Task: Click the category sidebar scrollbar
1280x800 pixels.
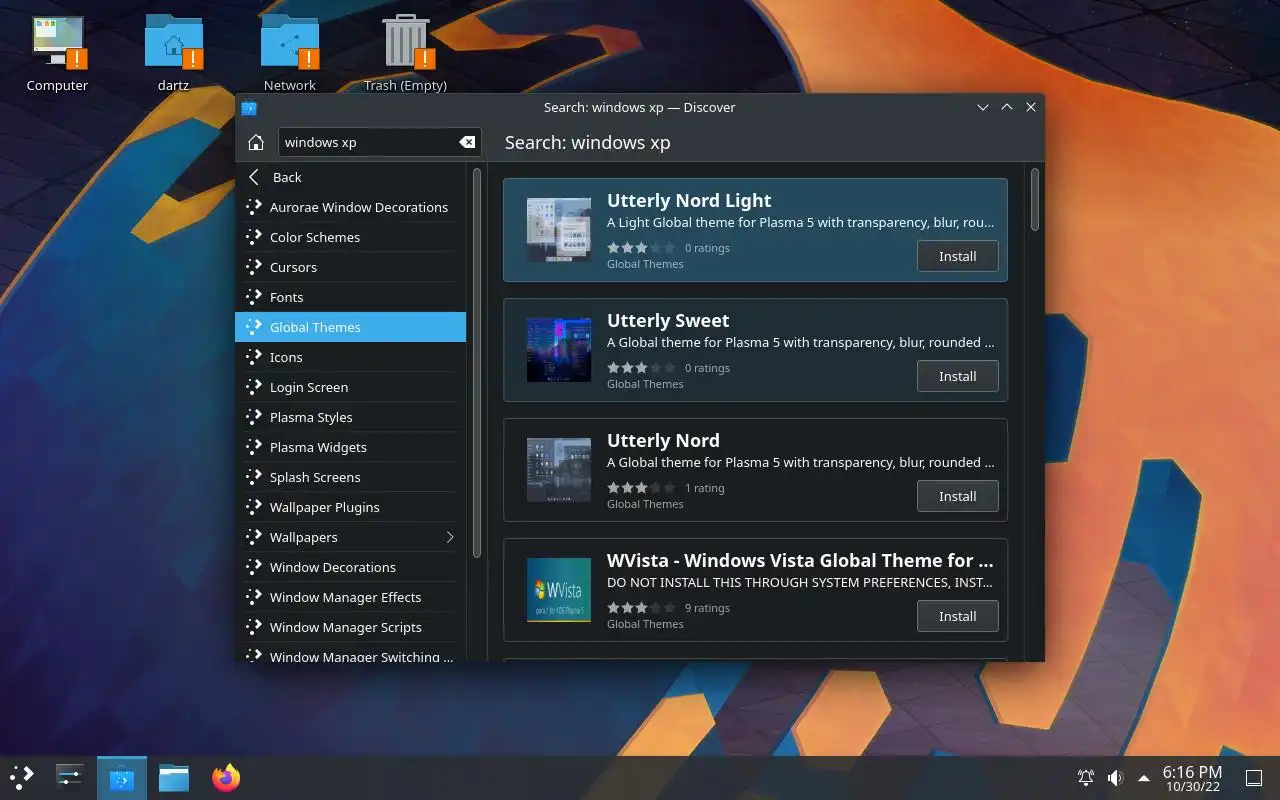Action: (477, 362)
